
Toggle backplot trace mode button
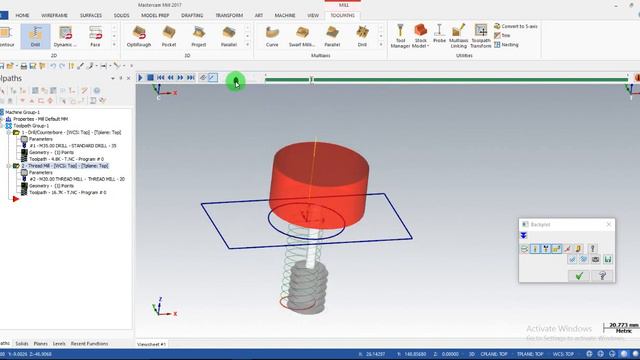203,78
